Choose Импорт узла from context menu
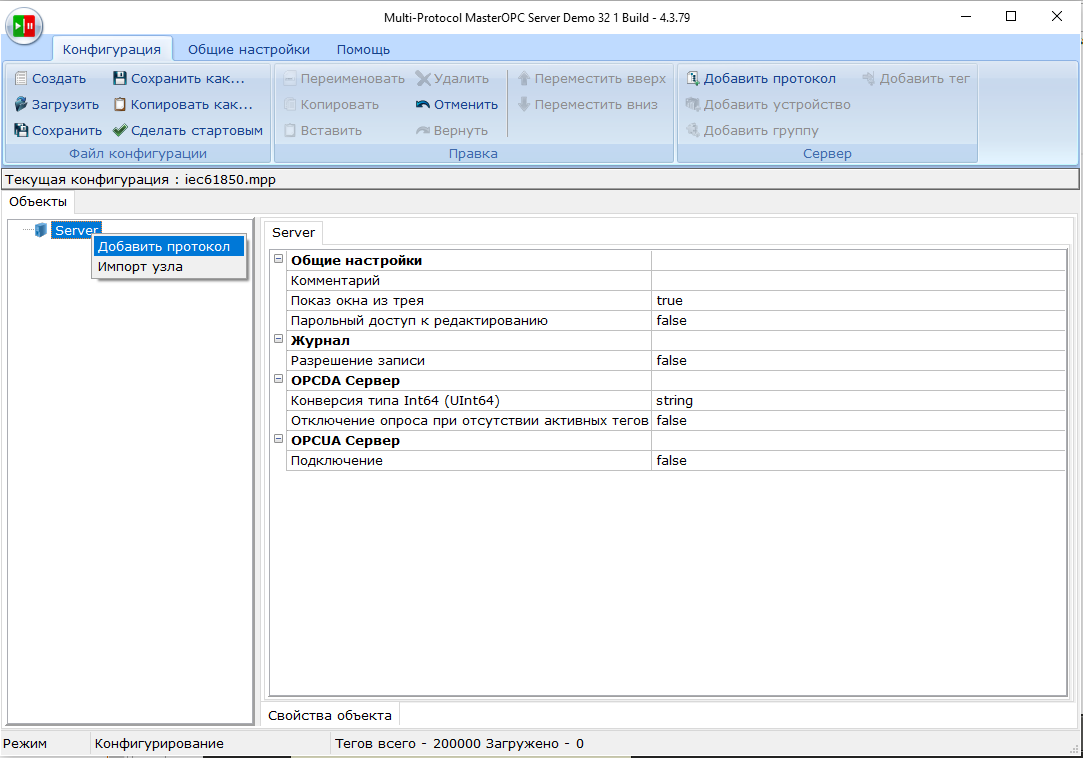The height and width of the screenshot is (758, 1083). click(x=169, y=267)
